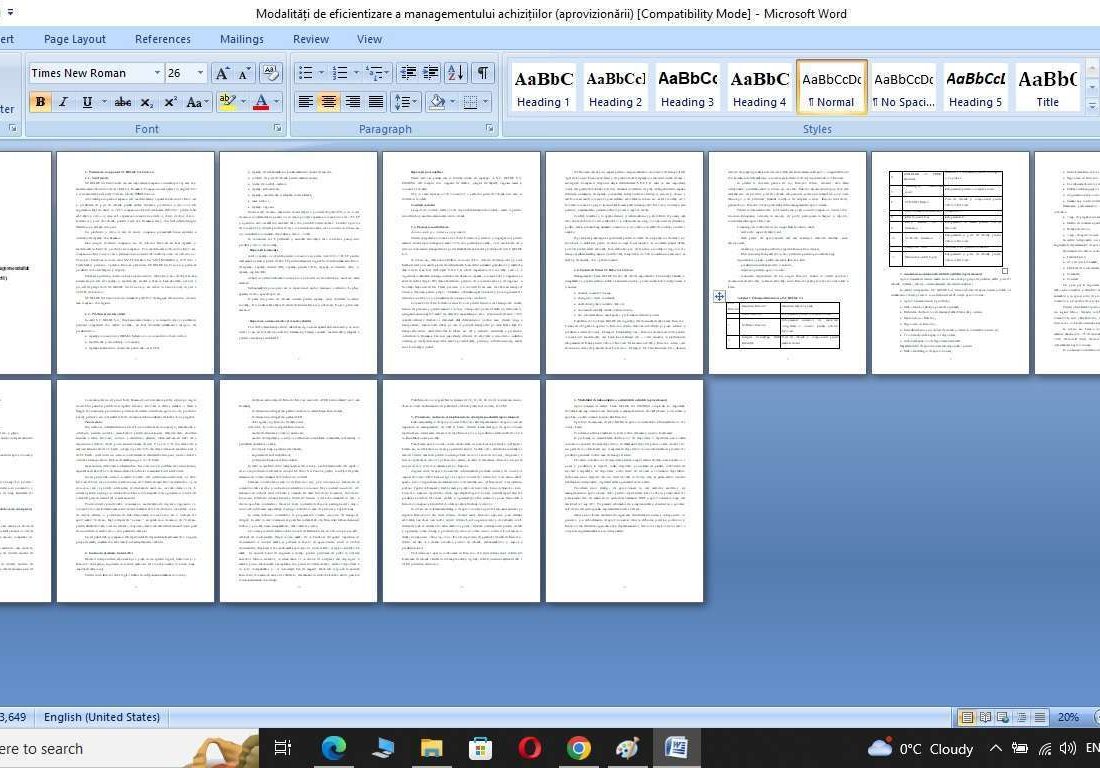Apply the Heading 1 style
The width and height of the screenshot is (1100, 768).
click(x=544, y=88)
